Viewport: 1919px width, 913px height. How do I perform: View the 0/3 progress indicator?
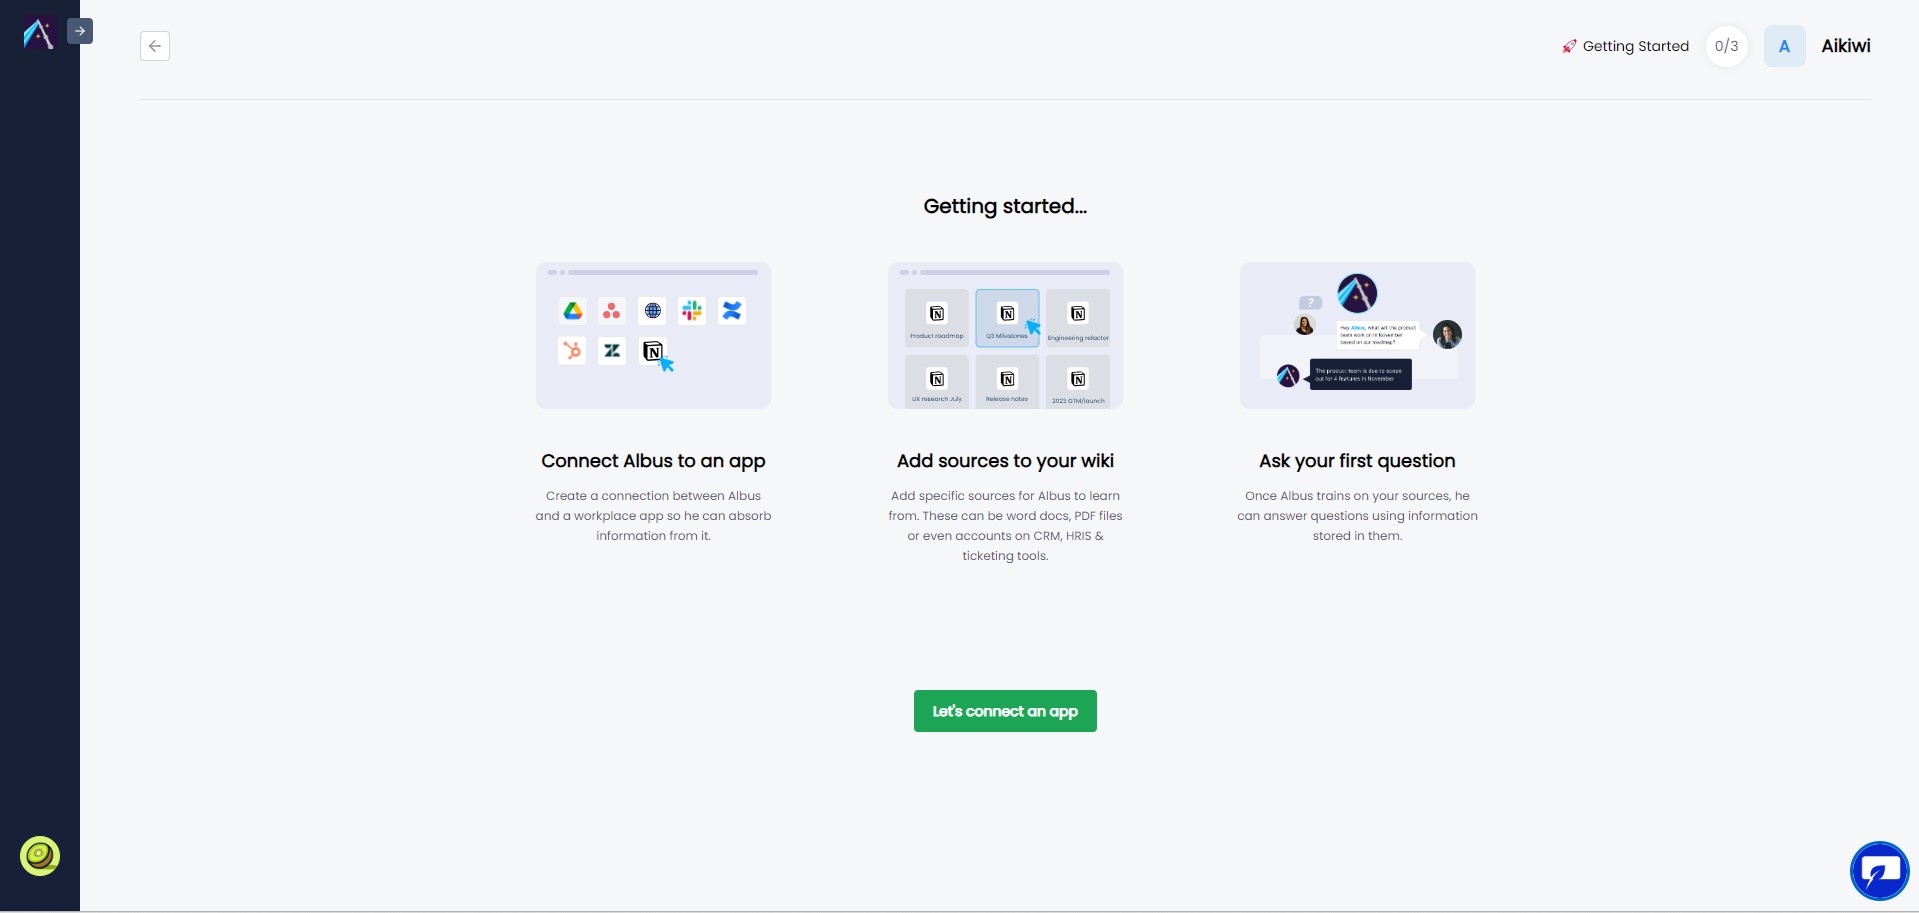pyautogui.click(x=1727, y=46)
